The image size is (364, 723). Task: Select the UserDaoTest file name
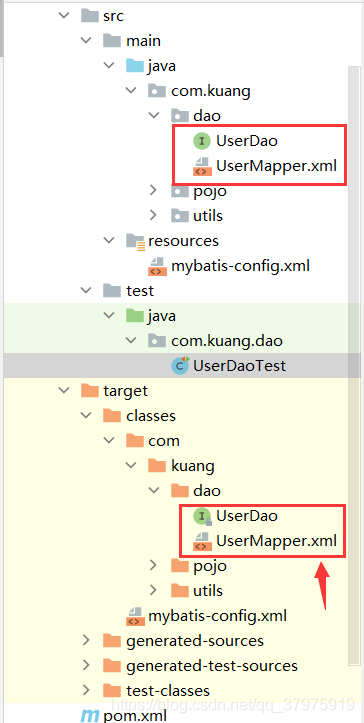pos(239,366)
